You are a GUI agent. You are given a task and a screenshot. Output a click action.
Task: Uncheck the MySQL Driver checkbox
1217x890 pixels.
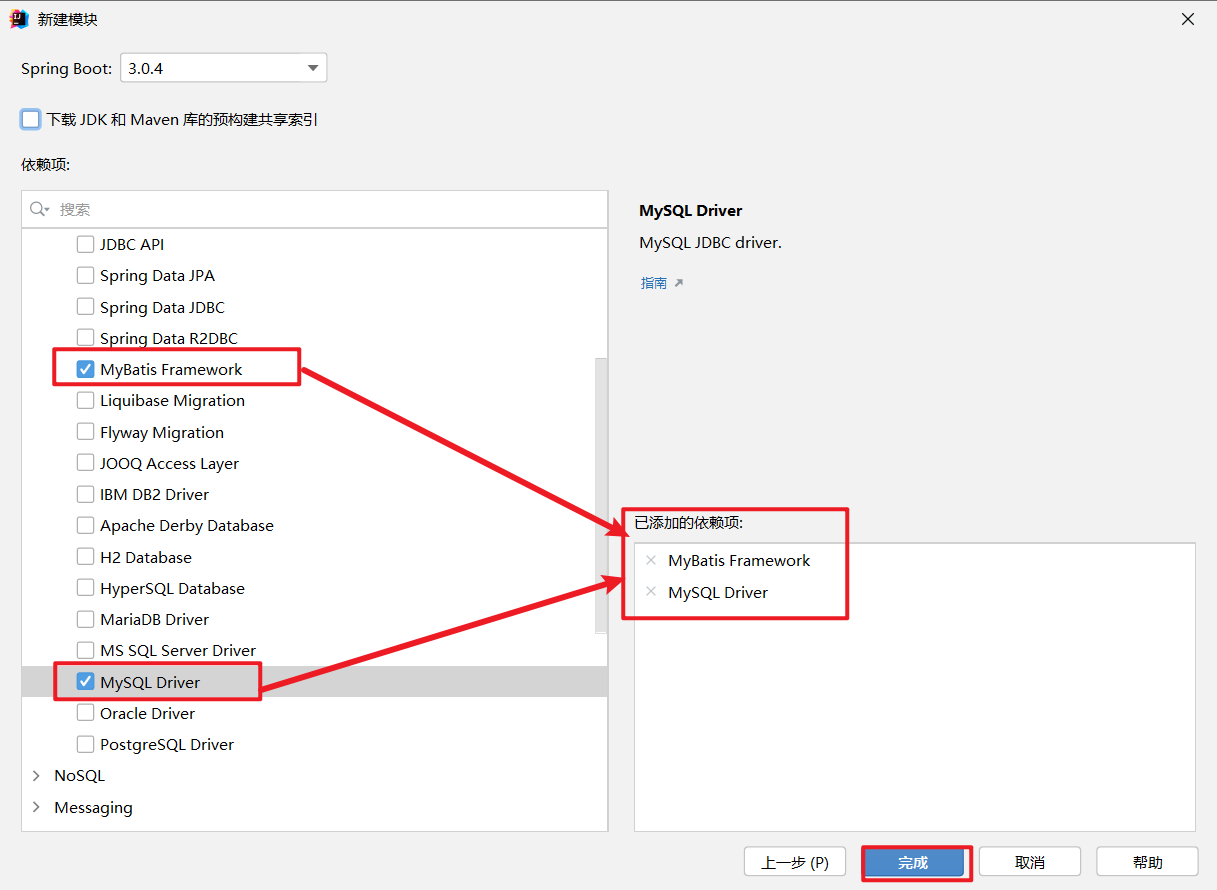[86, 682]
